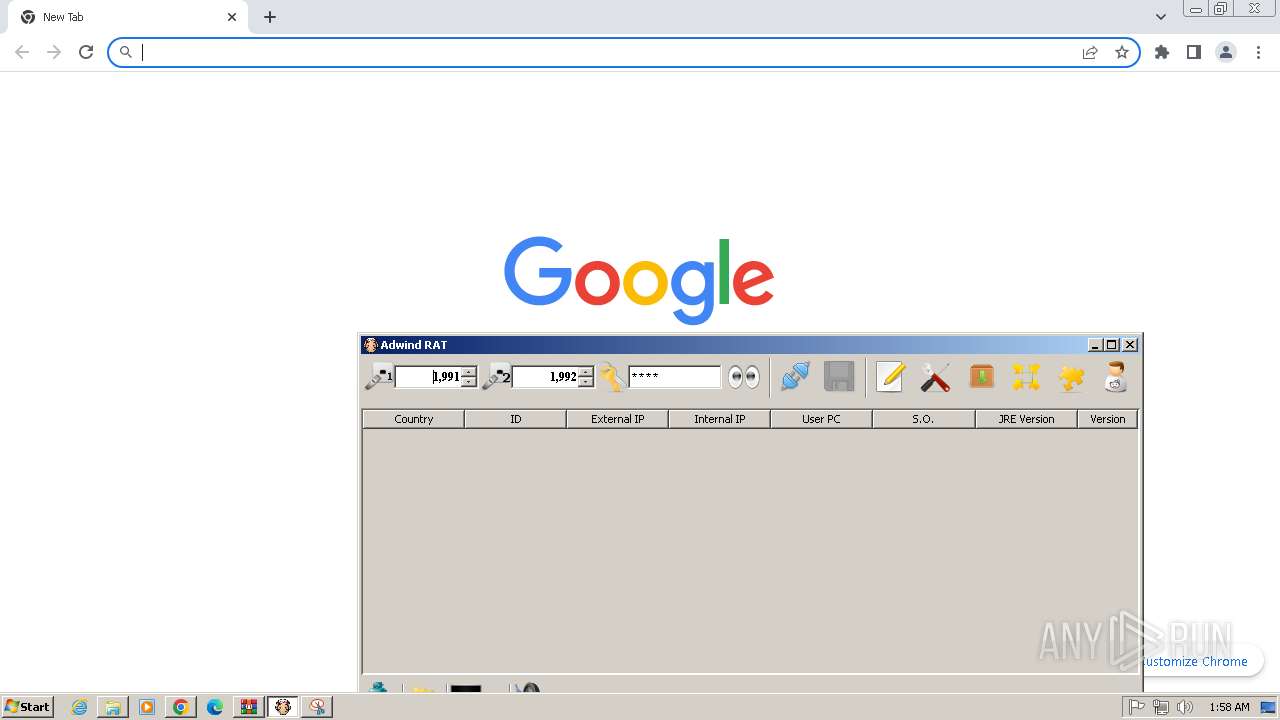
Task: Click the port 2 field showing 1,992
Action: pos(545,377)
